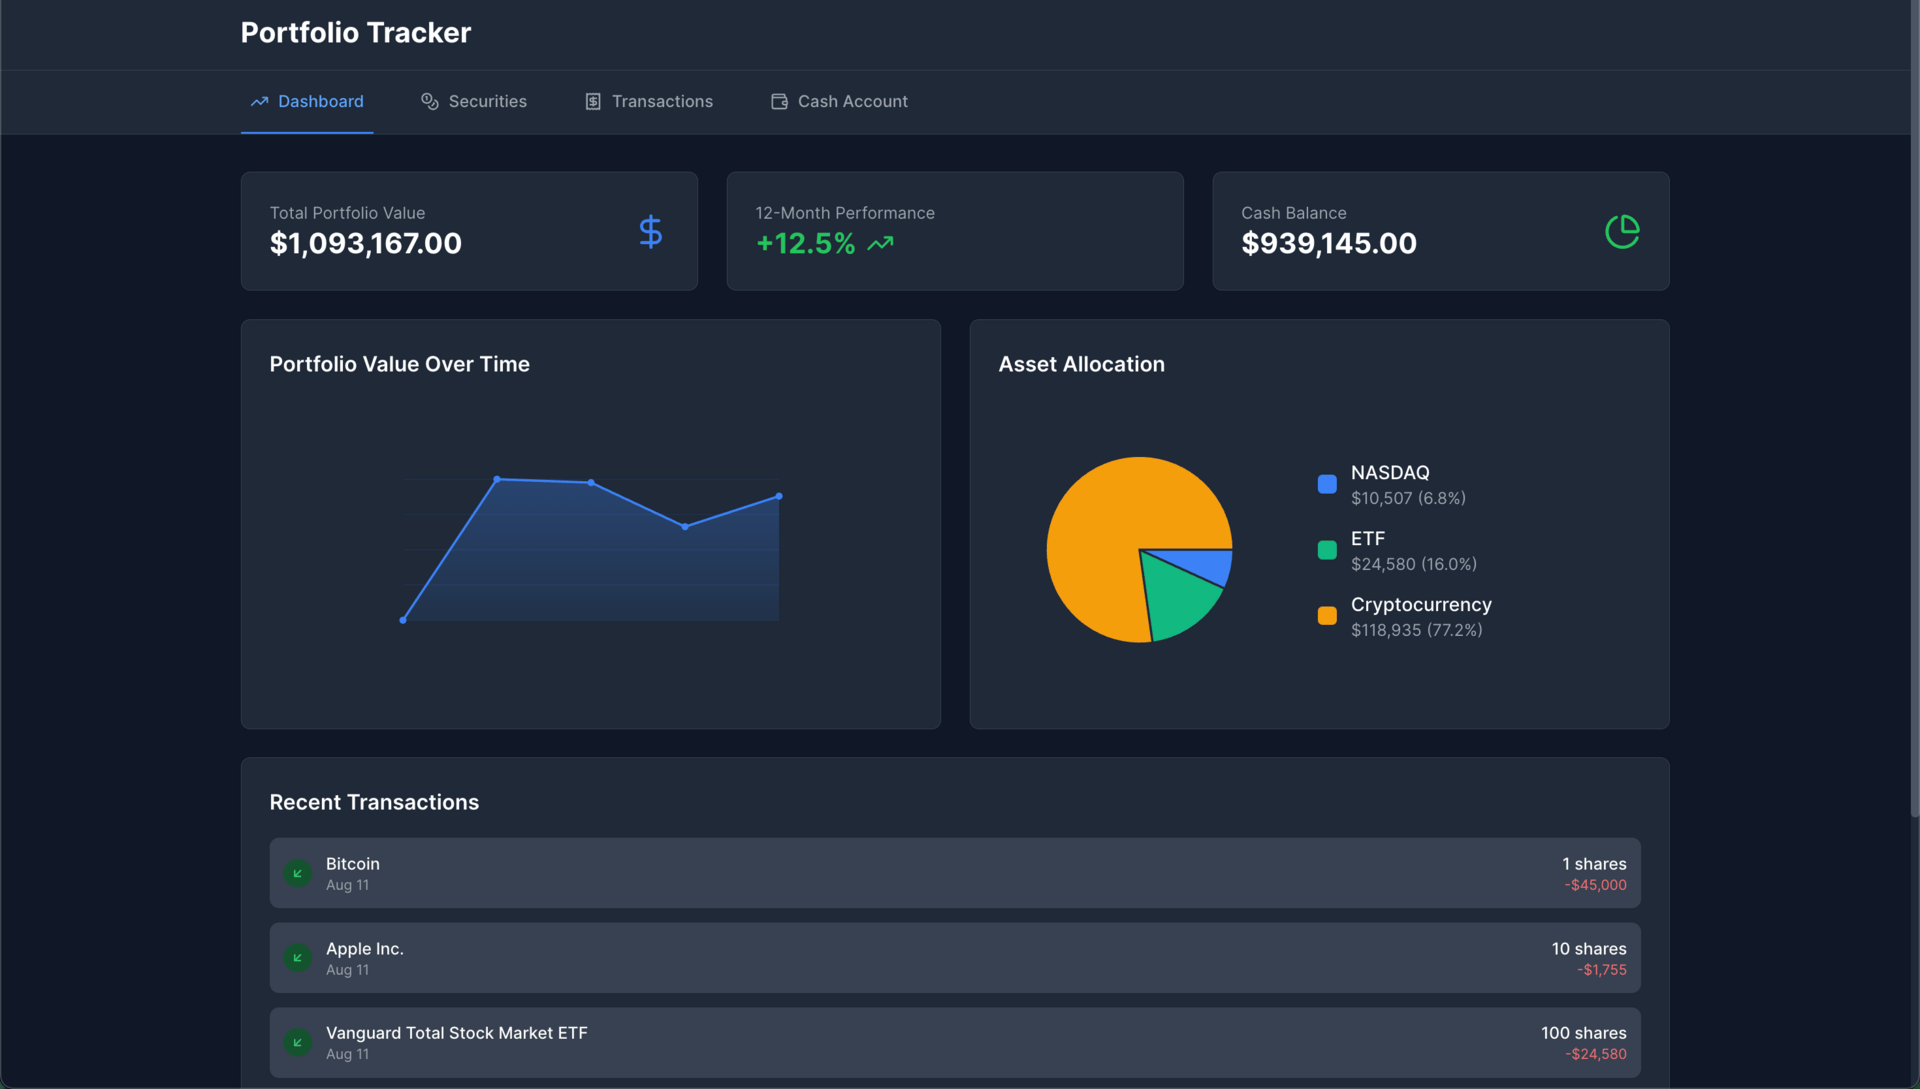
Task: Select the green ETF legend swatch
Action: [1327, 550]
